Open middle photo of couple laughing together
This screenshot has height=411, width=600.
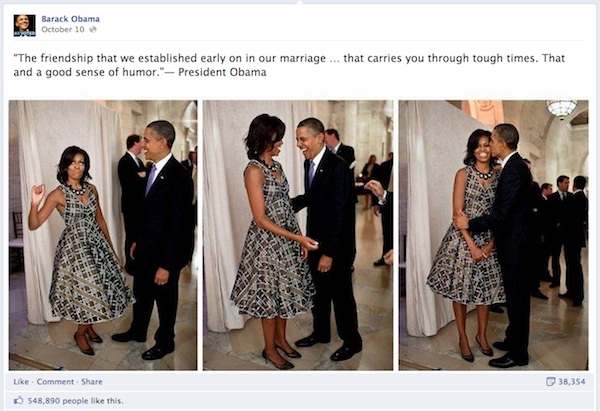[298, 235]
